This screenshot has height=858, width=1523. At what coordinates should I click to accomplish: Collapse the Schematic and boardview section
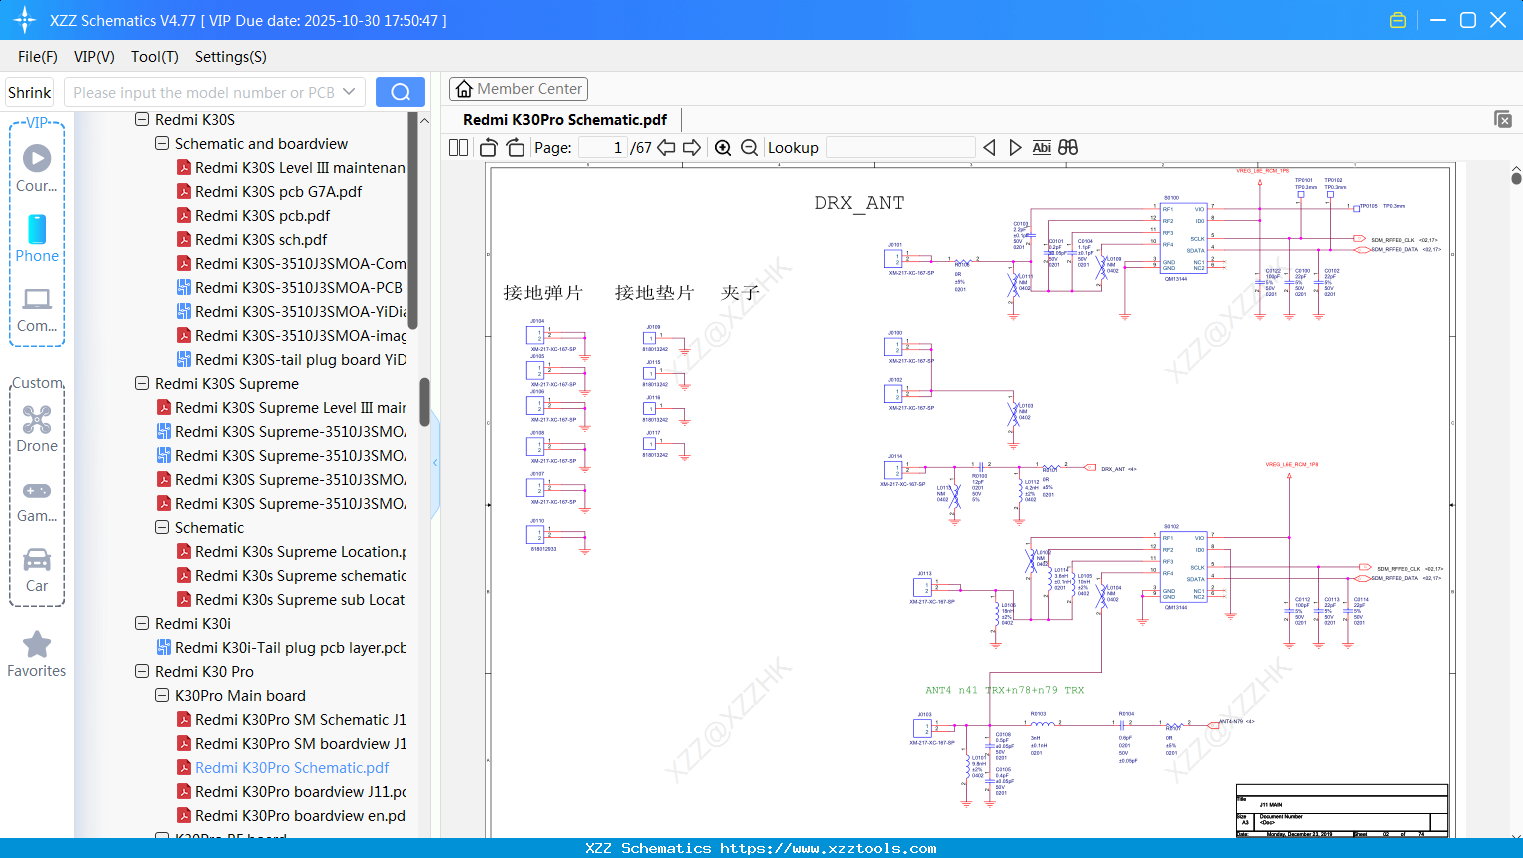(x=161, y=143)
